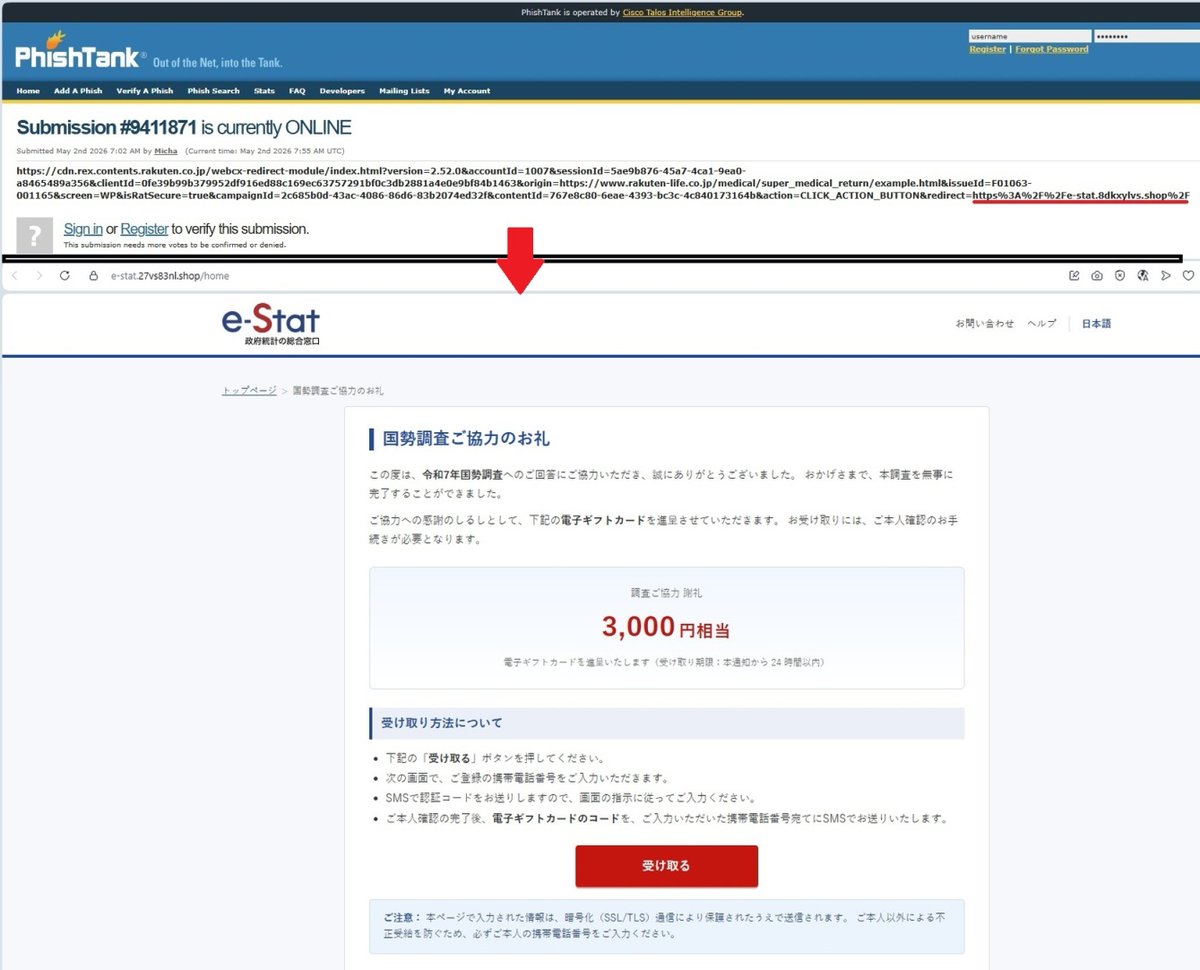Click the 3,000 円相当 amount text
Viewport: 1200px width, 970px height.
point(666,628)
